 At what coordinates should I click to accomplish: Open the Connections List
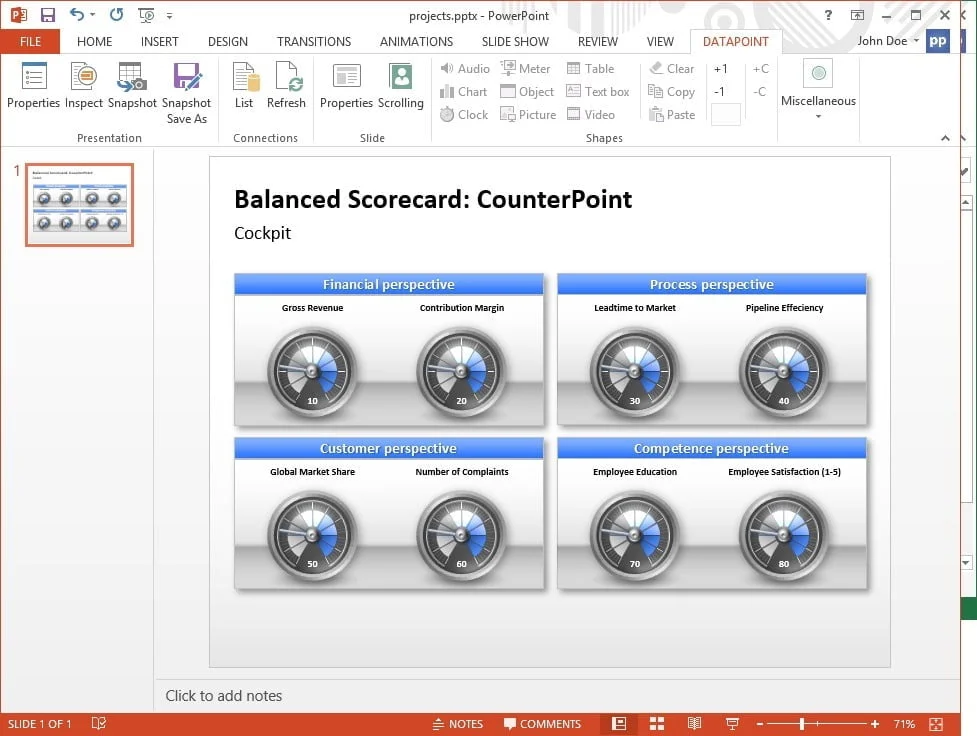tap(244, 86)
